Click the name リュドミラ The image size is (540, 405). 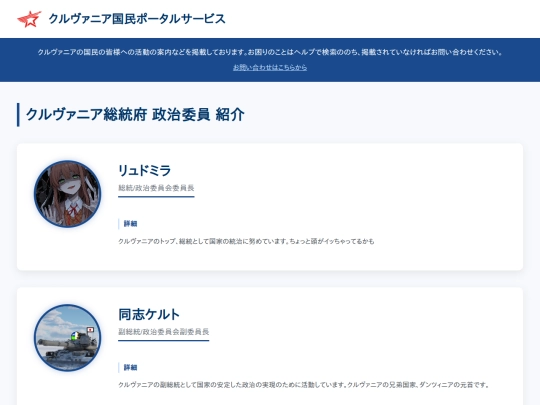click(x=145, y=170)
